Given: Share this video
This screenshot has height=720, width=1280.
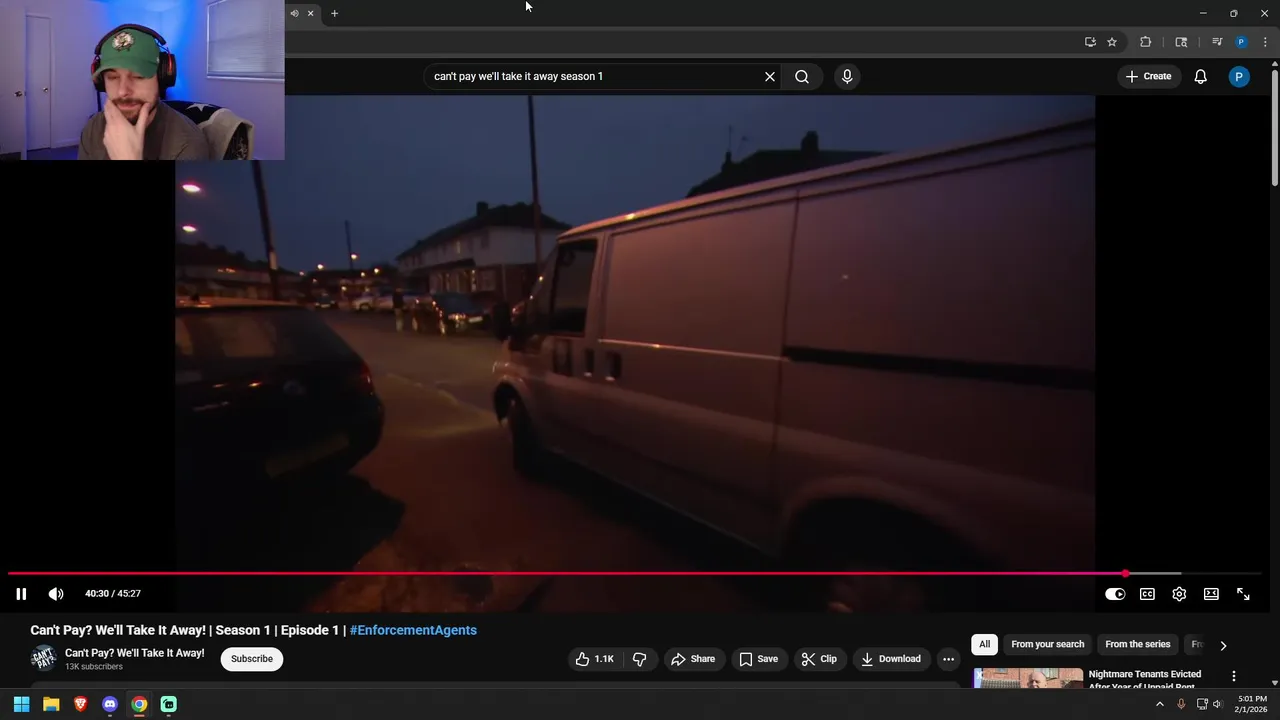Looking at the screenshot, I should click(693, 659).
